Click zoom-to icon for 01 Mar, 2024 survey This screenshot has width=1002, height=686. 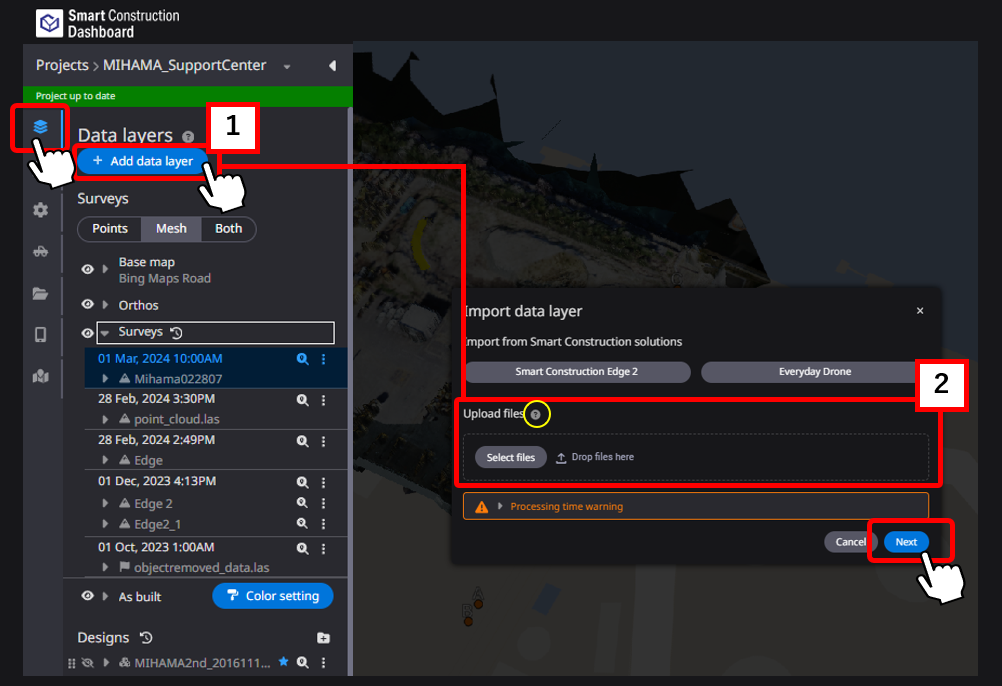click(302, 359)
